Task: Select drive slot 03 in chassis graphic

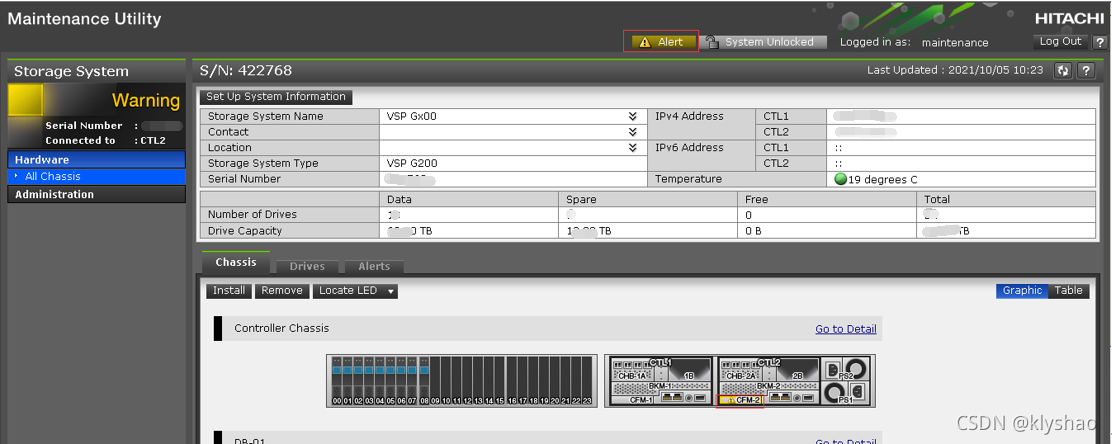Action: pyautogui.click(x=369, y=382)
